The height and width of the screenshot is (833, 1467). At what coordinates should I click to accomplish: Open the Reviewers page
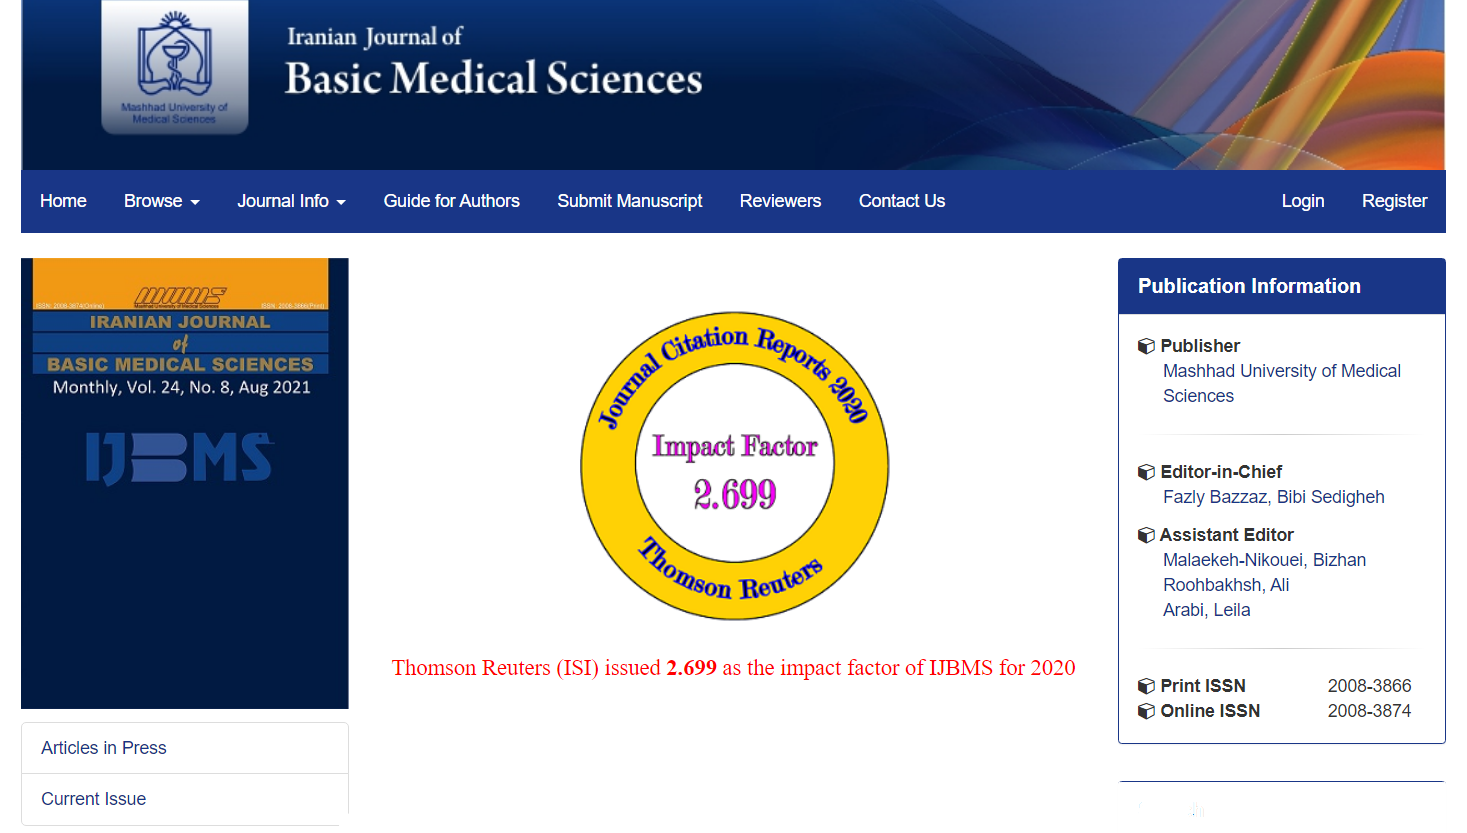tap(780, 201)
